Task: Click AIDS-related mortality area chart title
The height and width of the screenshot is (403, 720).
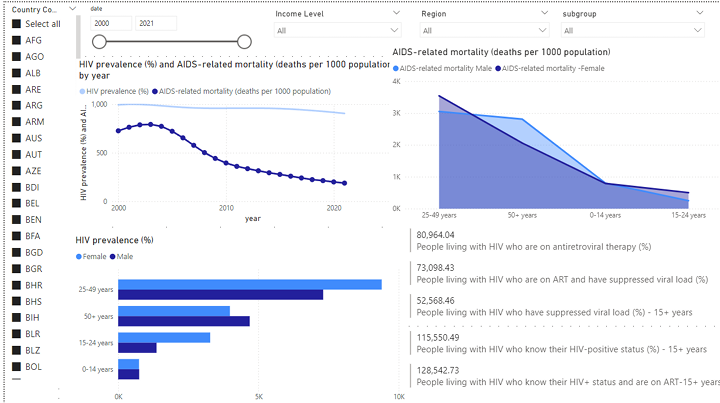Action: coord(501,52)
